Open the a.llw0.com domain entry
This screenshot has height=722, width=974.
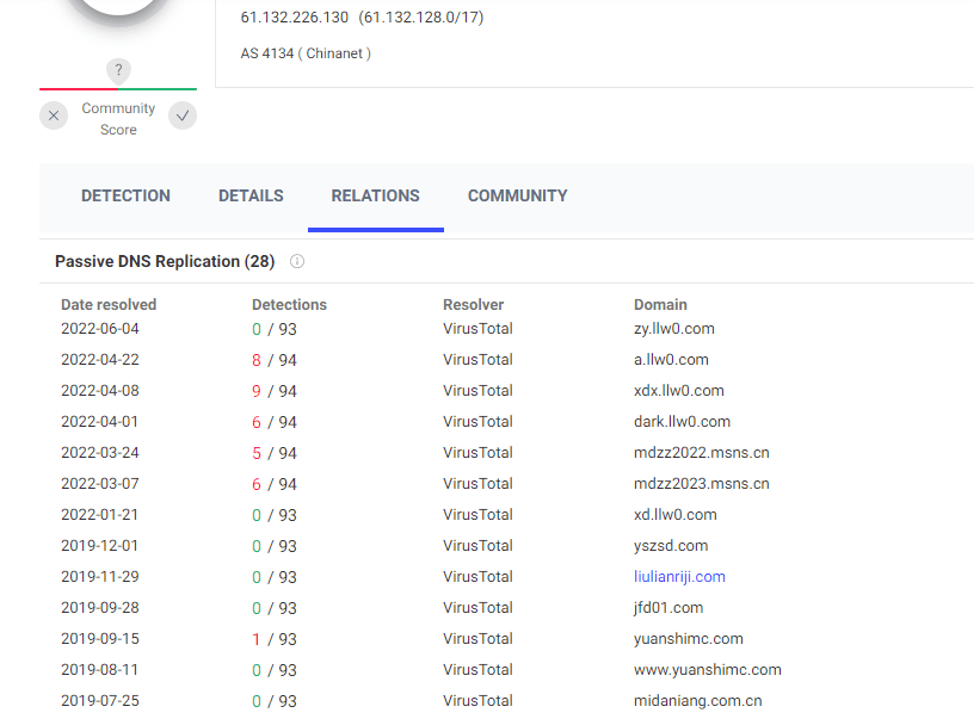click(x=671, y=360)
